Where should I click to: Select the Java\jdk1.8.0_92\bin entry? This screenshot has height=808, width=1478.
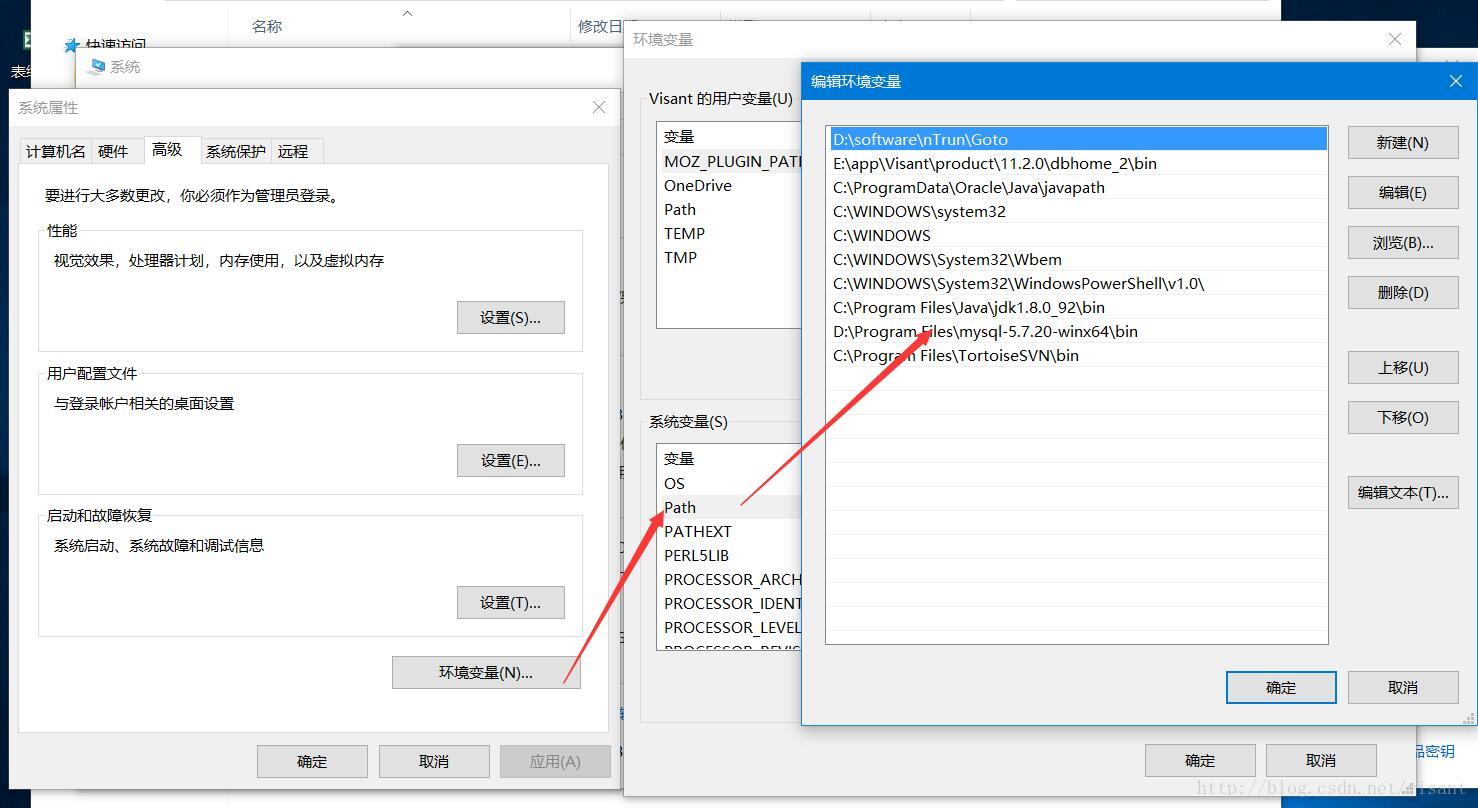click(1077, 307)
